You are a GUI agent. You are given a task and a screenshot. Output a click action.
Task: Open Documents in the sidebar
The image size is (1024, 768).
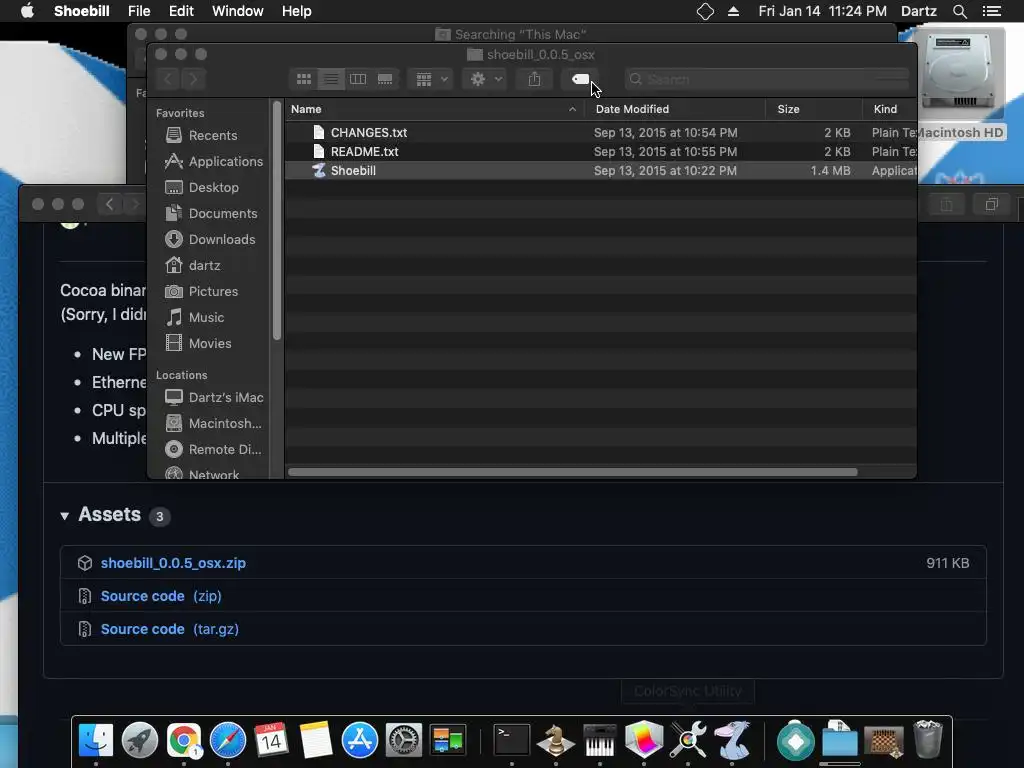(211, 214)
